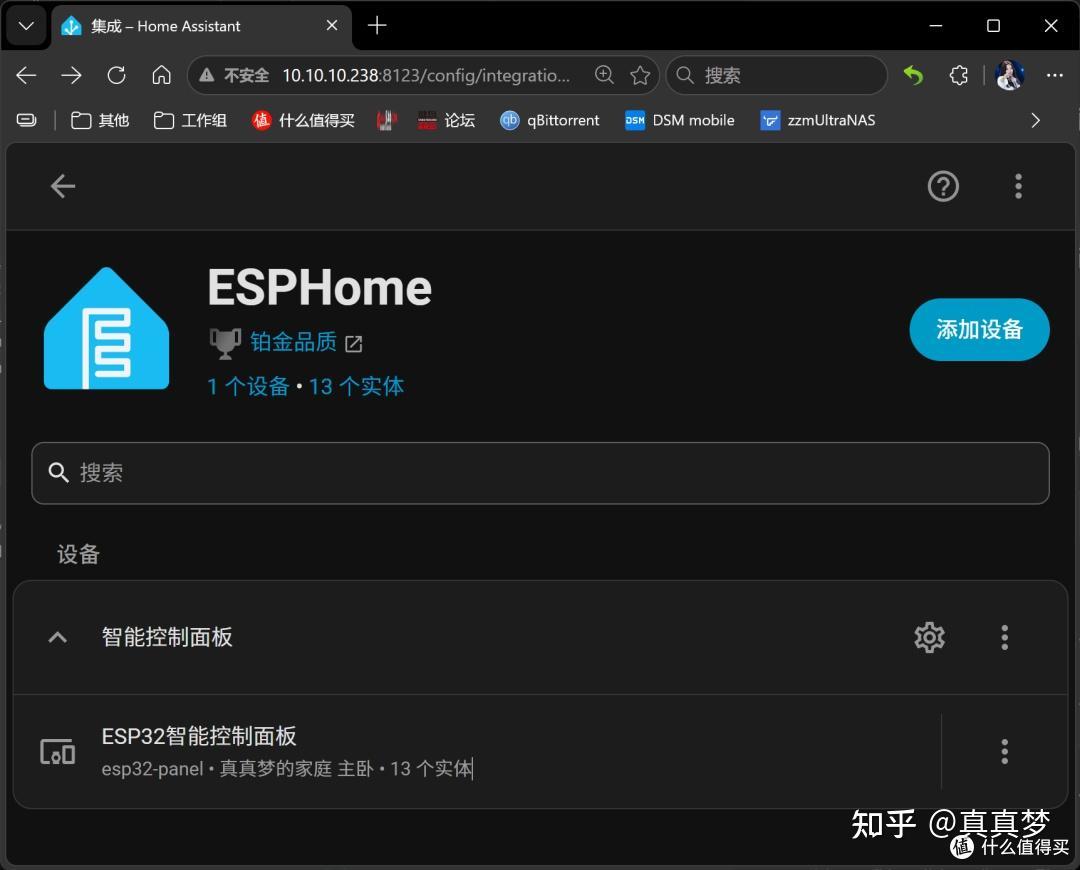The image size is (1080, 870).
Task: Open the ESP32智能控制面板 device
Action: pos(477,751)
